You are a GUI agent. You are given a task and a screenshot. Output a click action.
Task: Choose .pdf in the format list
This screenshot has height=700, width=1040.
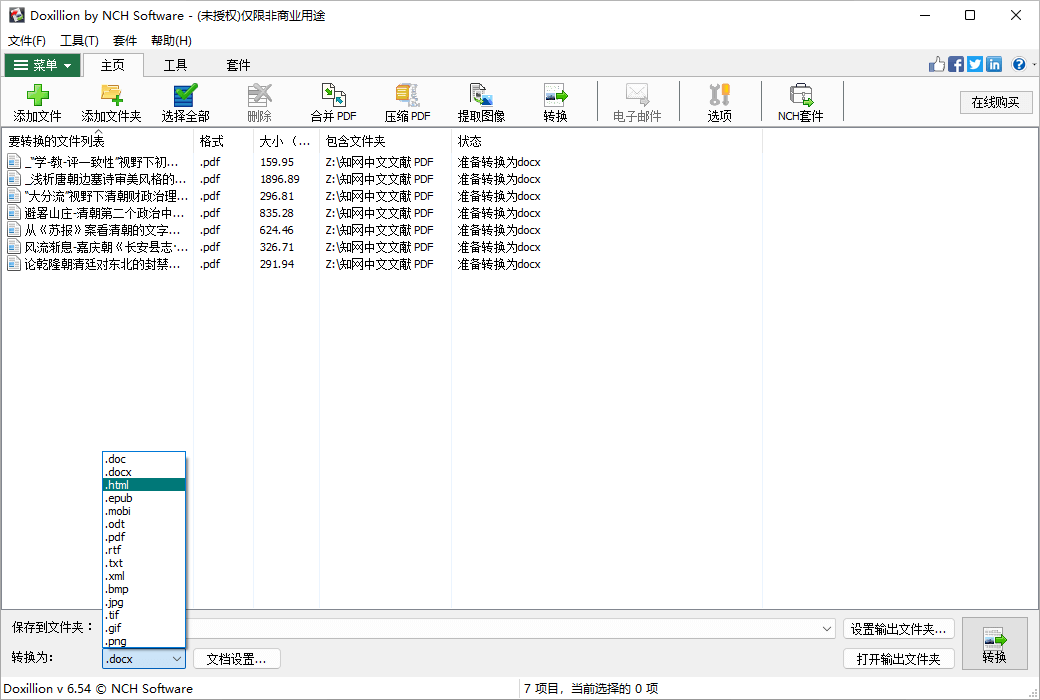144,537
